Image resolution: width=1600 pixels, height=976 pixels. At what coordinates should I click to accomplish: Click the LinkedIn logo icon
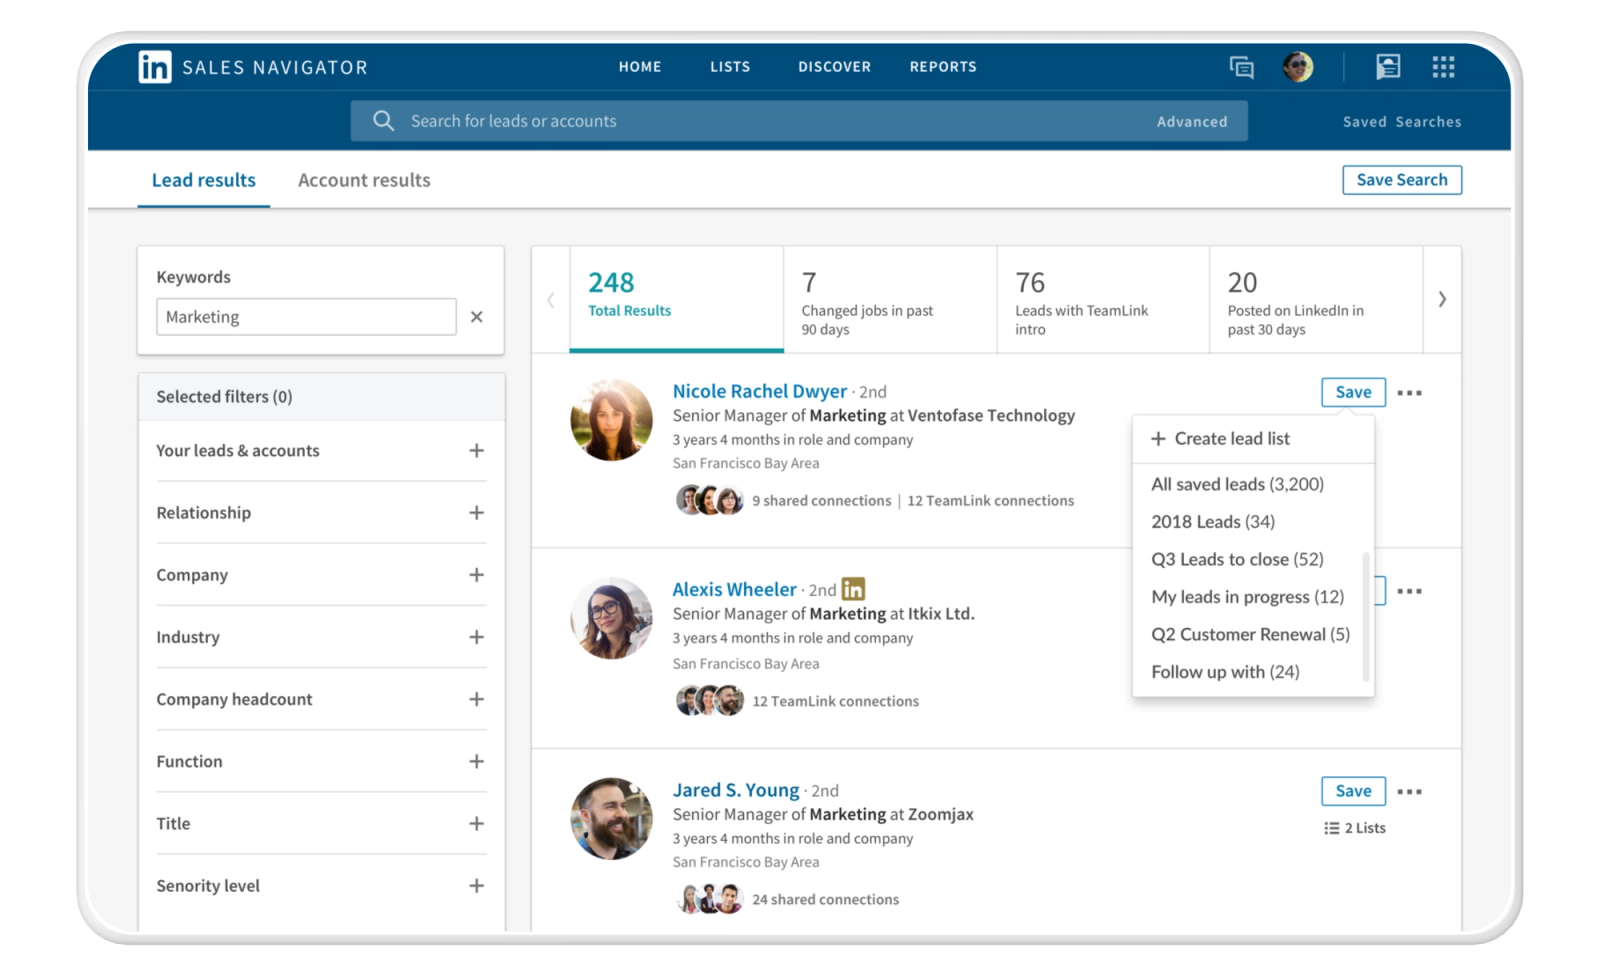coord(154,67)
